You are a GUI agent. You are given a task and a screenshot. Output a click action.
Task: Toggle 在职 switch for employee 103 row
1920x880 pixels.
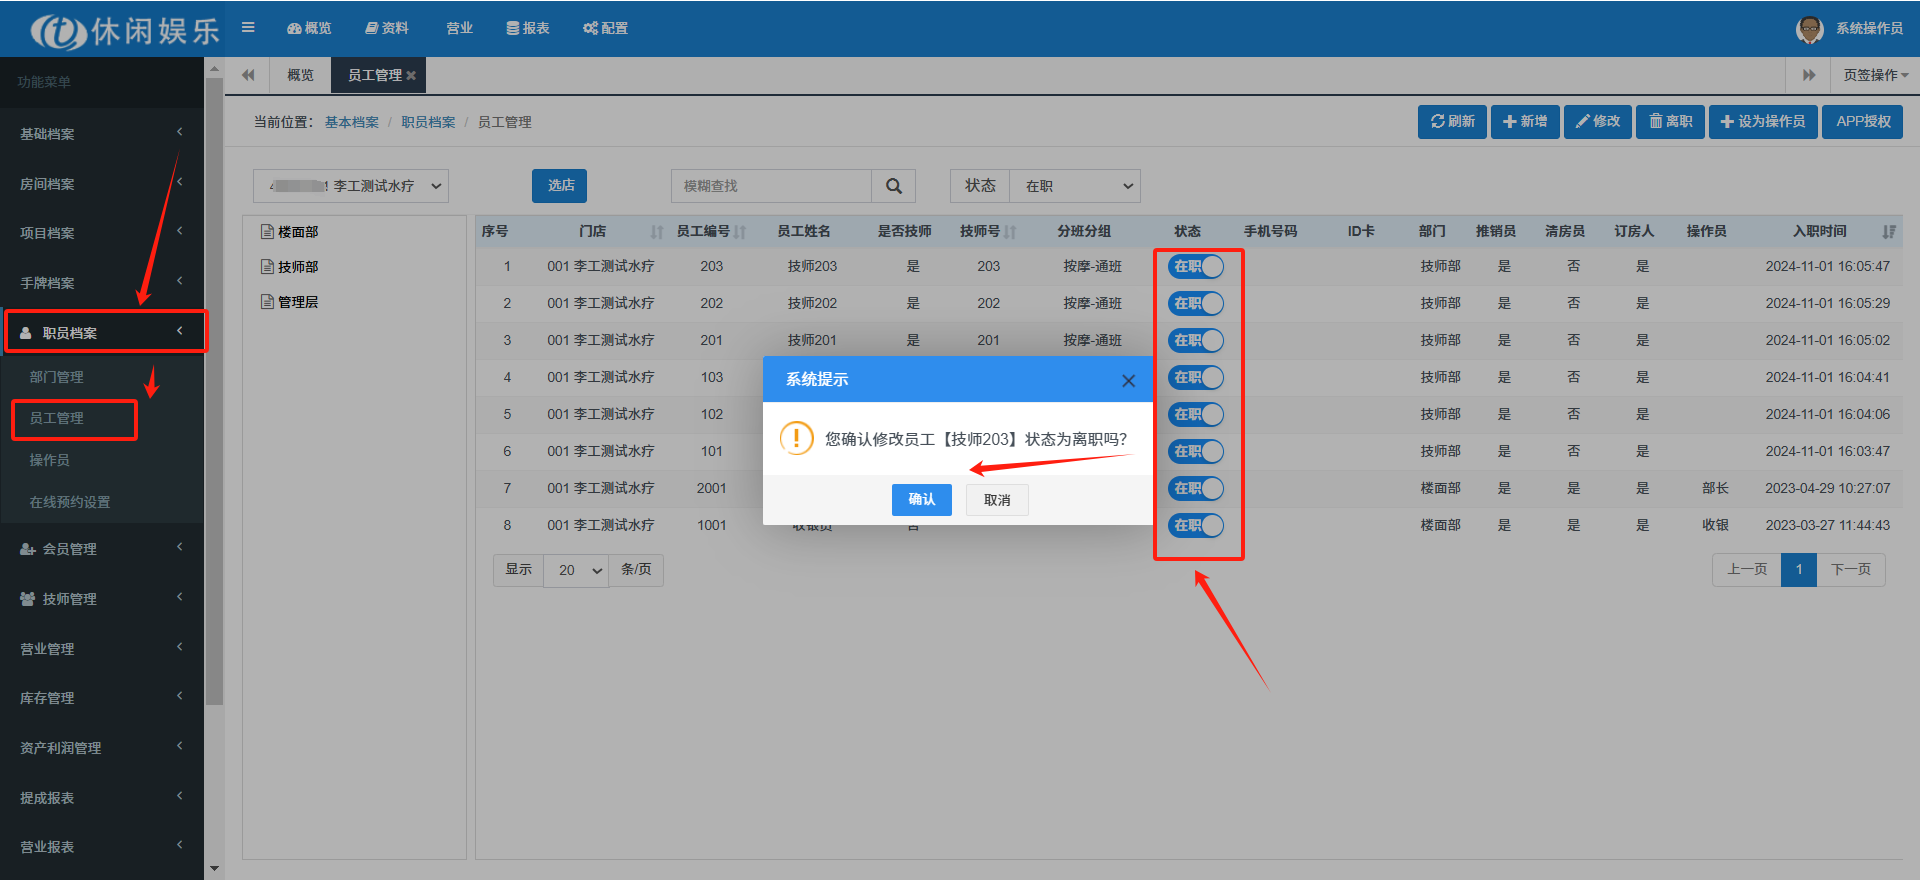(1196, 378)
